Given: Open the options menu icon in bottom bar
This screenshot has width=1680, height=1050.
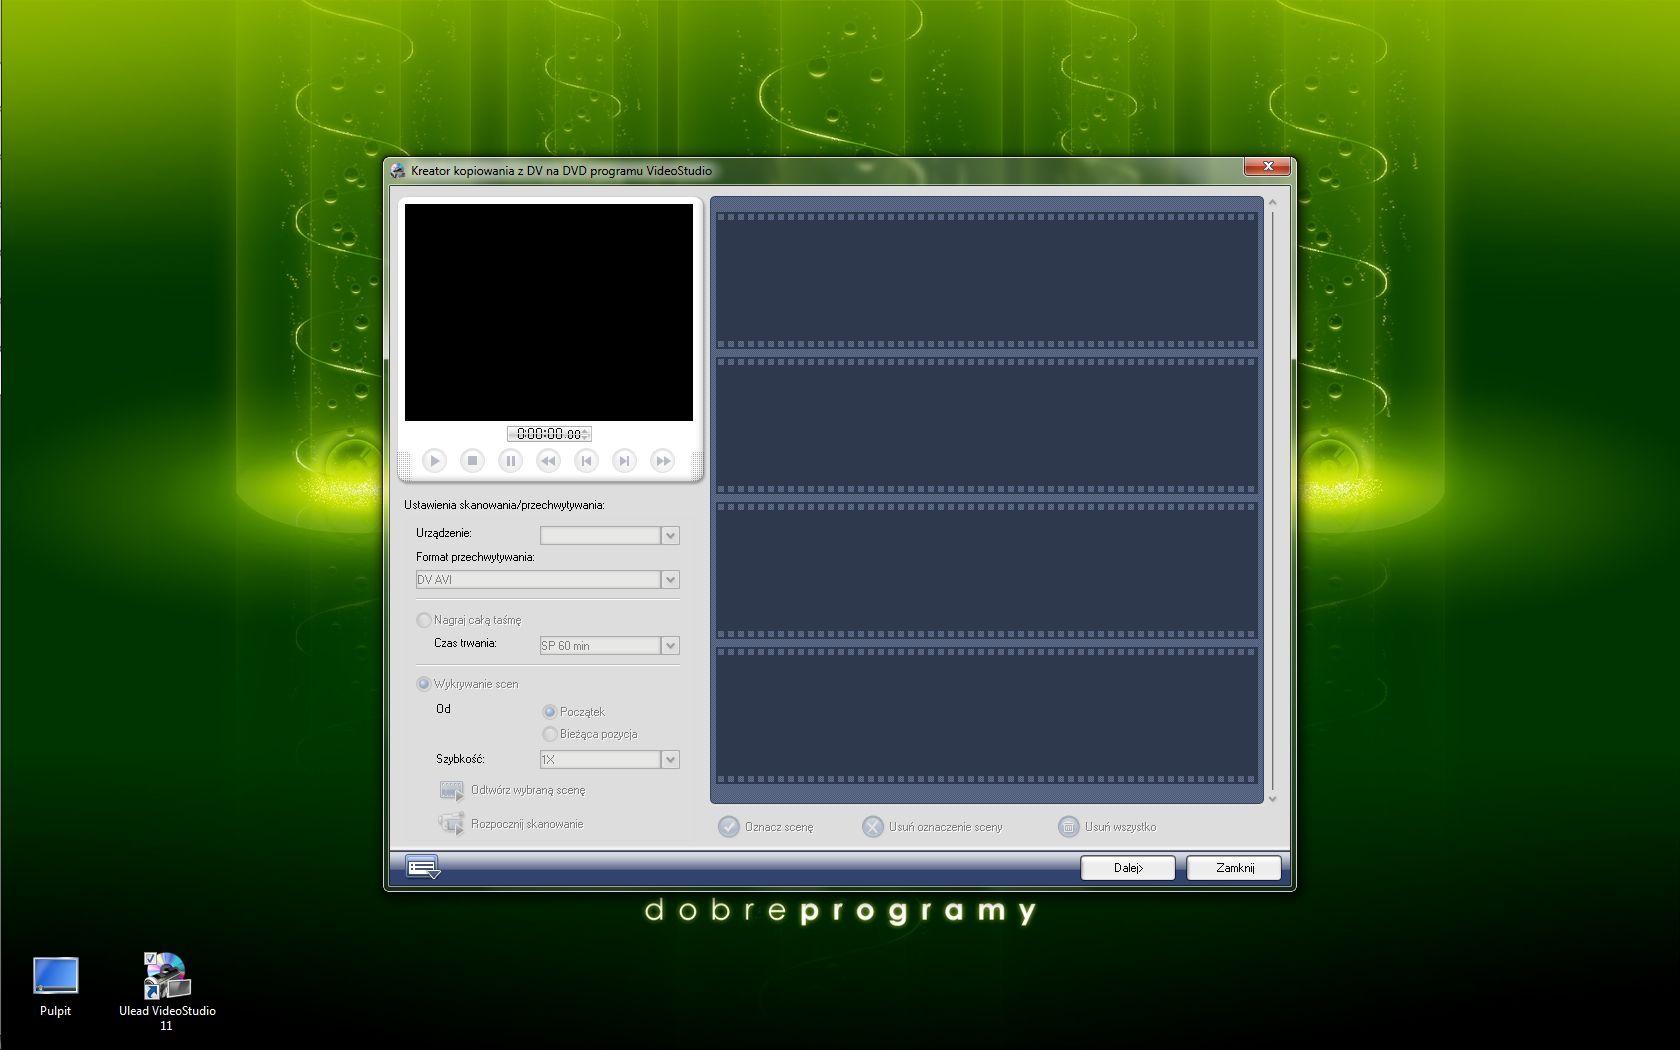Looking at the screenshot, I should [423, 868].
